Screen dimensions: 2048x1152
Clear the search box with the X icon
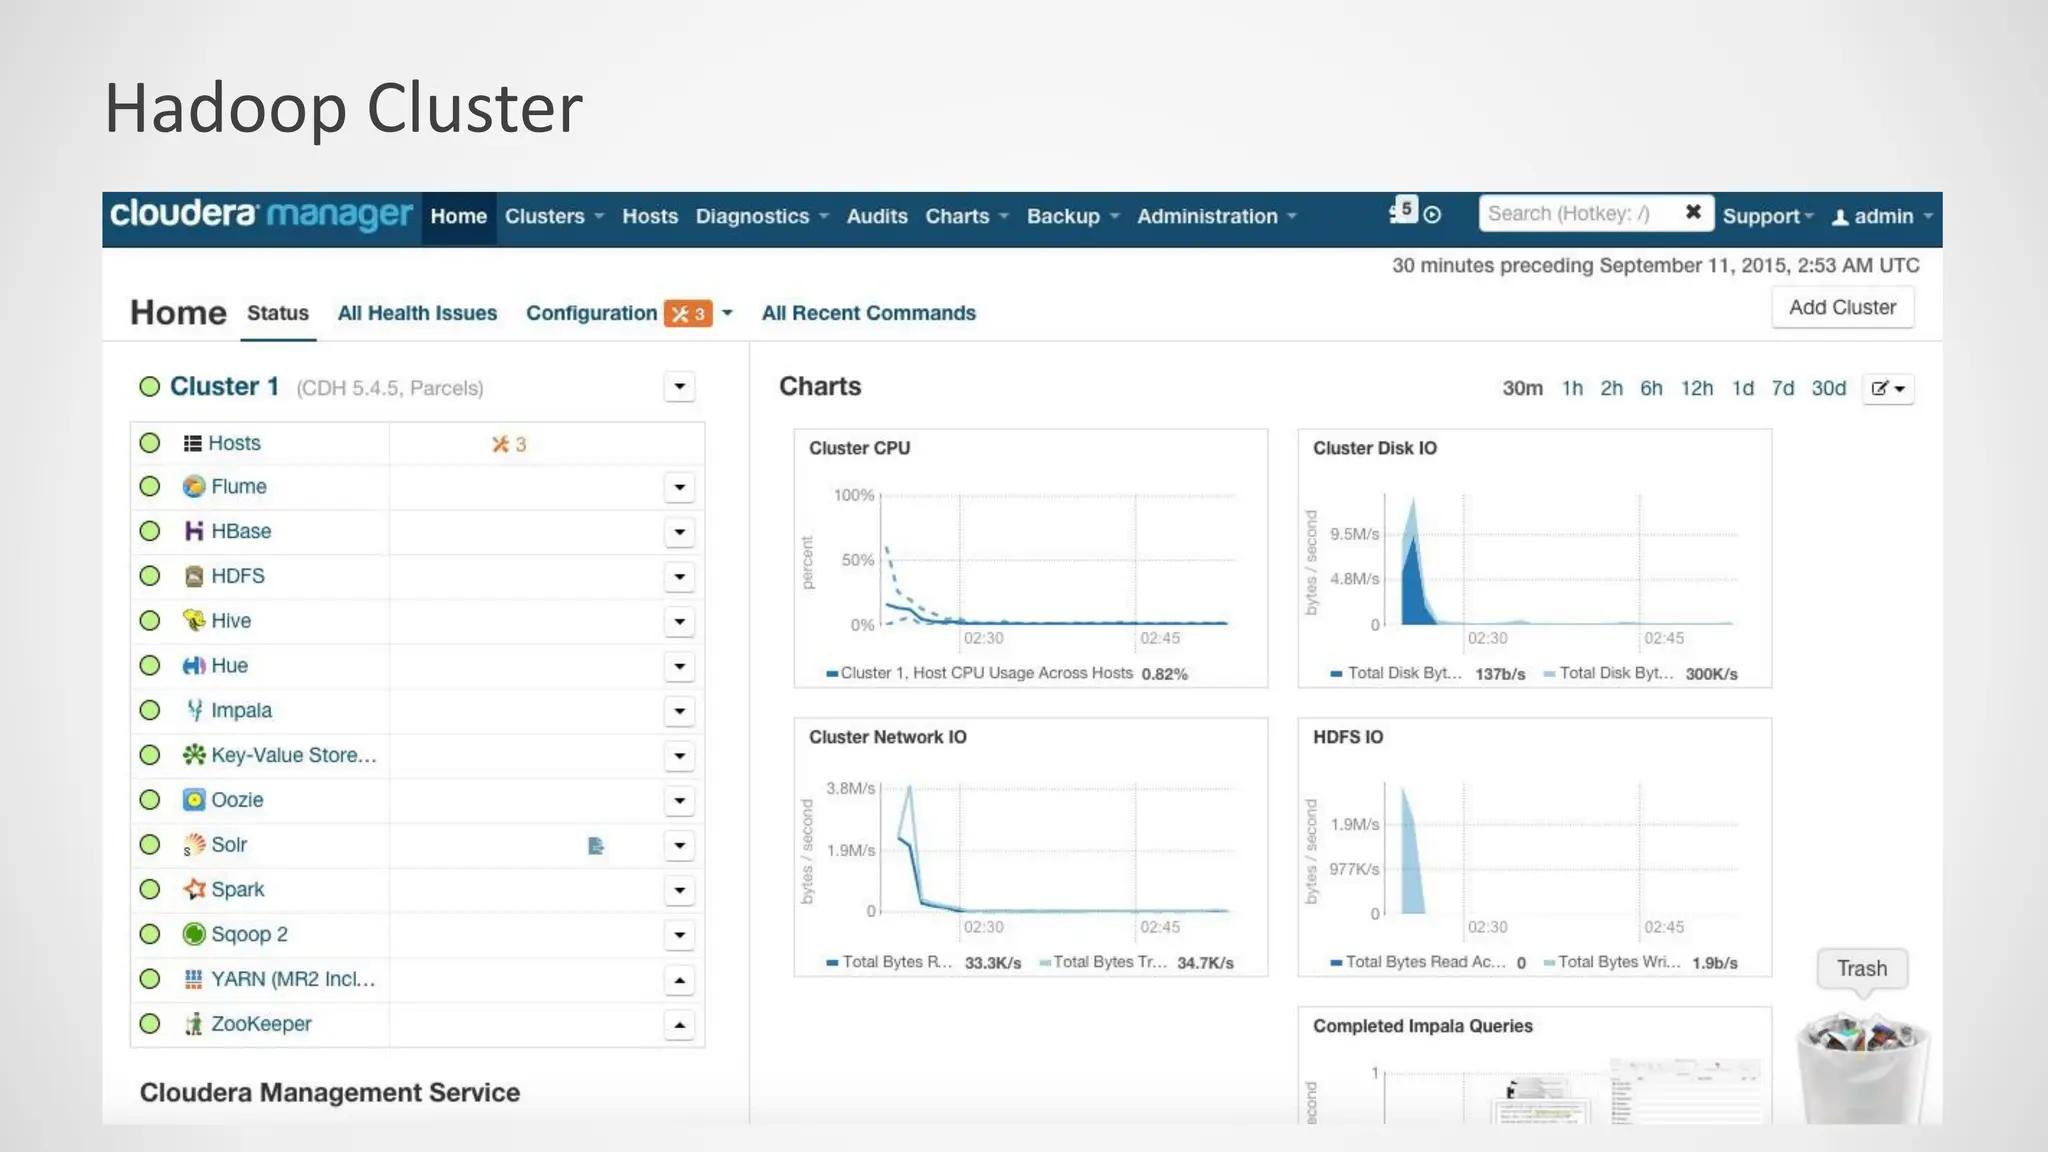[x=1693, y=212]
